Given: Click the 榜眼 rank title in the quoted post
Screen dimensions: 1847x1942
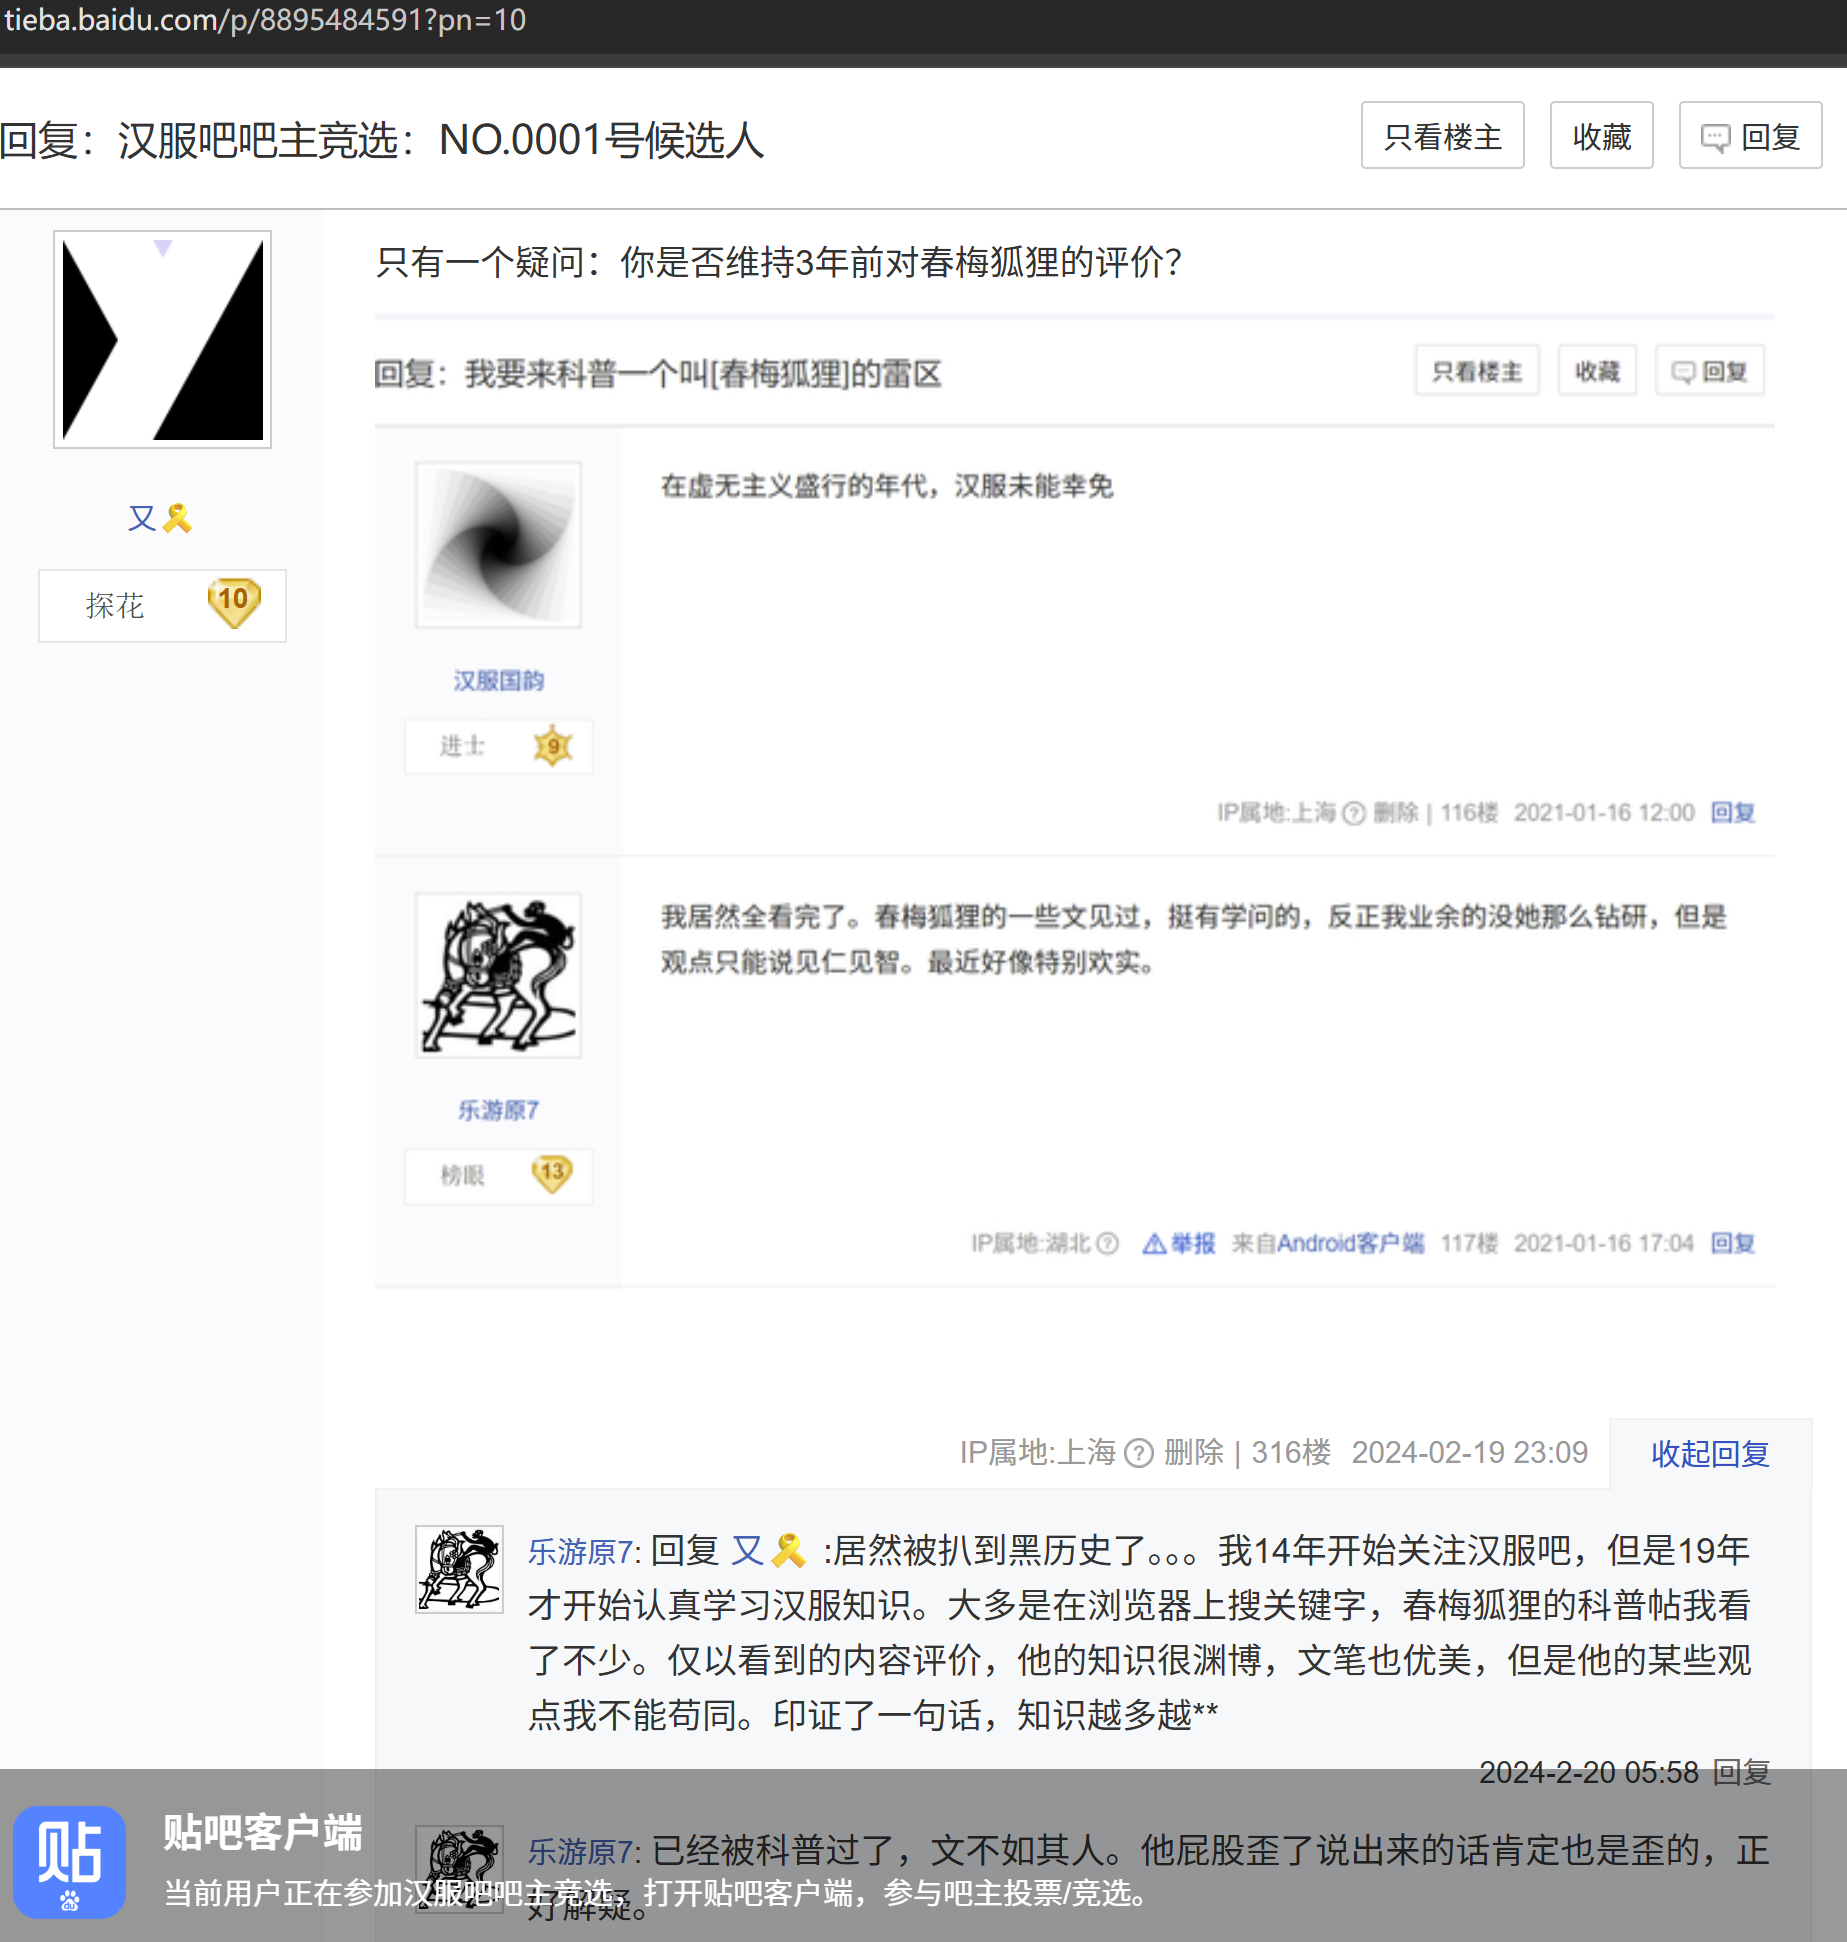Looking at the screenshot, I should pos(462,1175).
